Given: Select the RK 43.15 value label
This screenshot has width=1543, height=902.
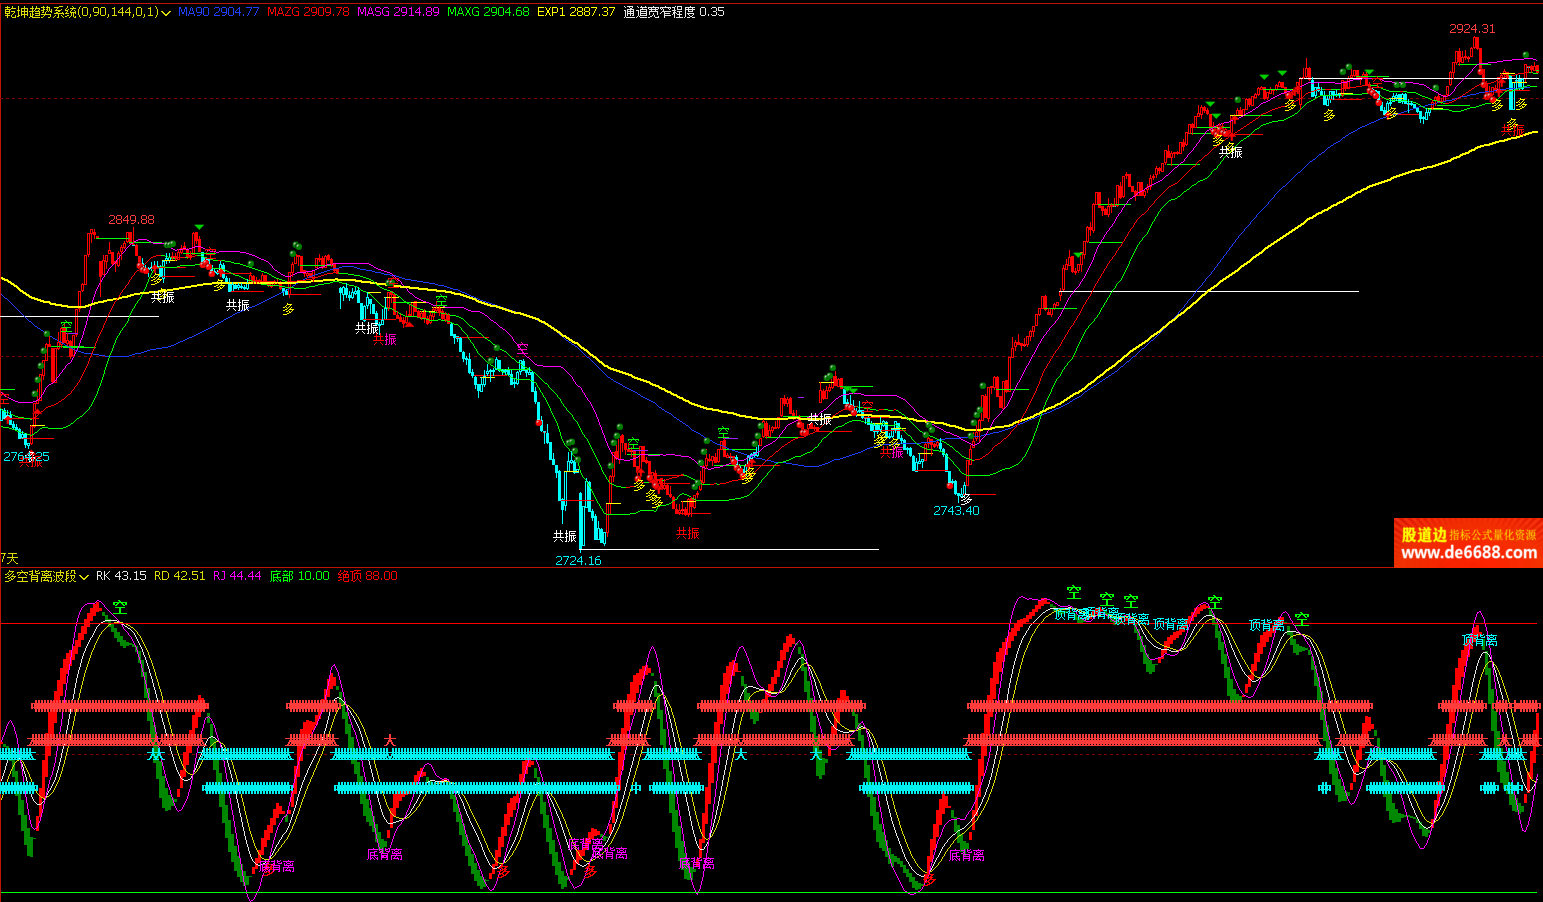Looking at the screenshot, I should [121, 576].
